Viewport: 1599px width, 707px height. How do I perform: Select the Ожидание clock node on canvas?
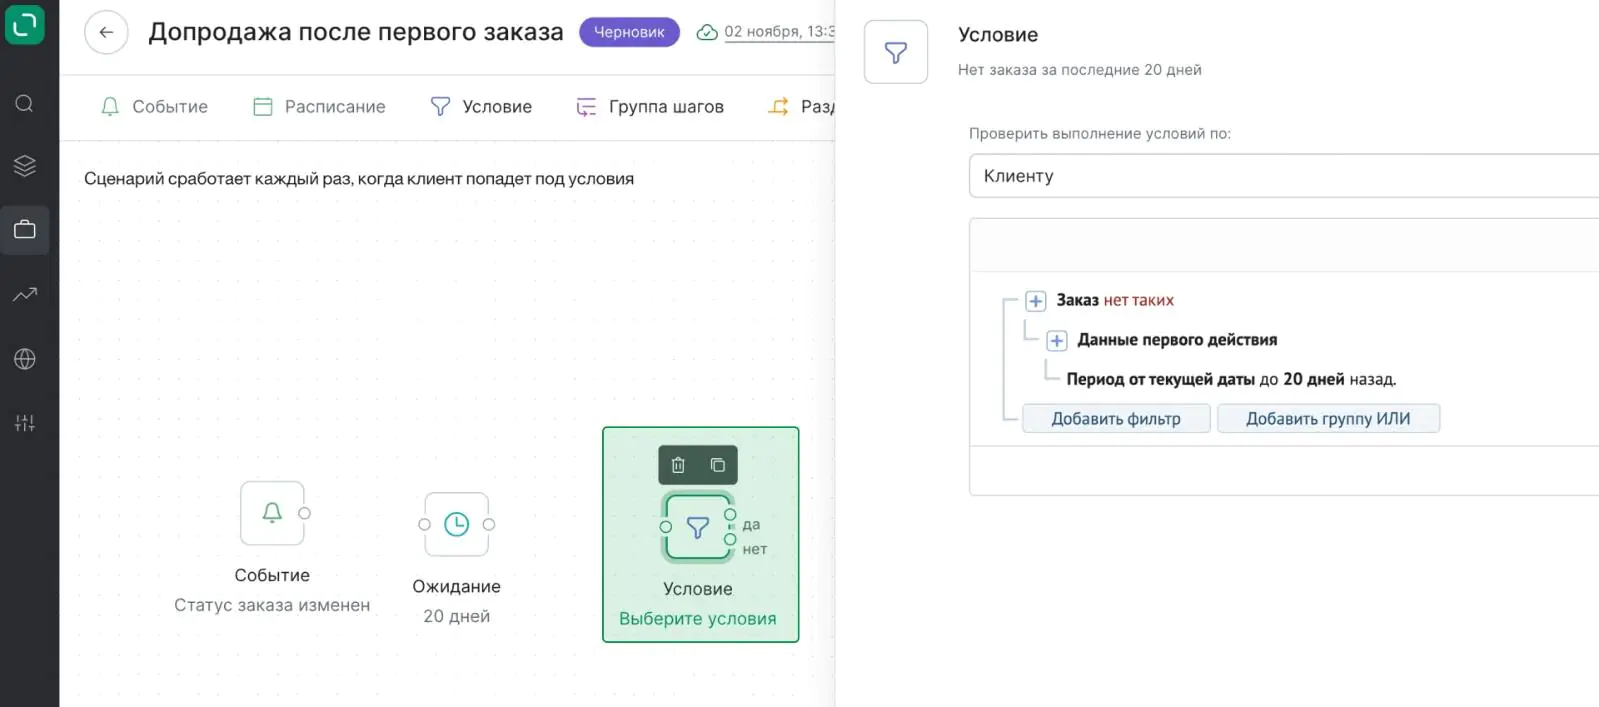(x=457, y=524)
